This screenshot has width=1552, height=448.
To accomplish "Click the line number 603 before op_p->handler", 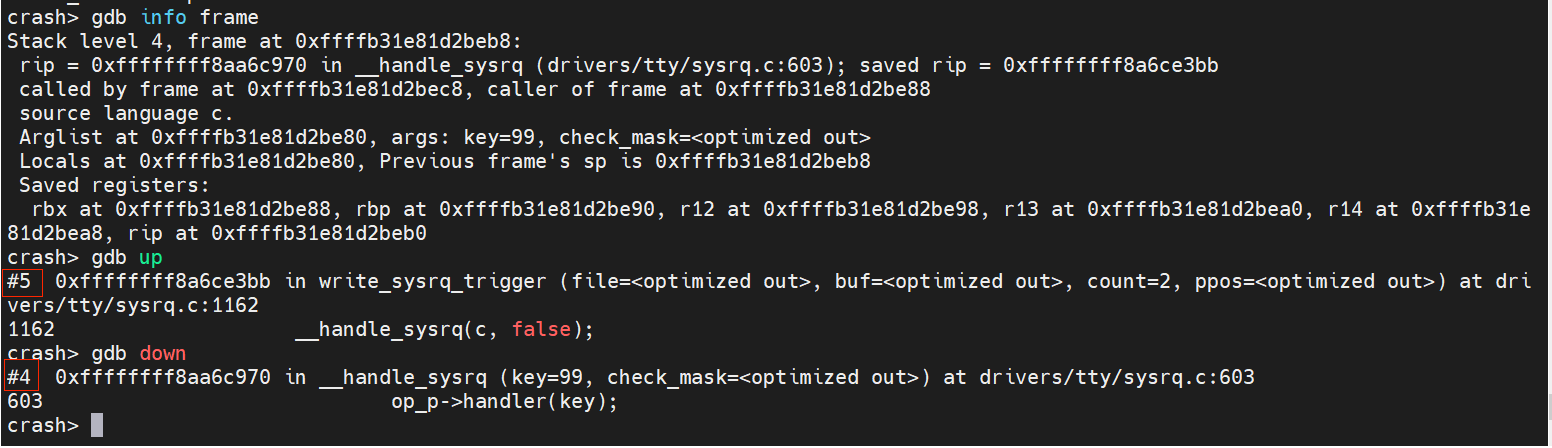I will [24, 401].
